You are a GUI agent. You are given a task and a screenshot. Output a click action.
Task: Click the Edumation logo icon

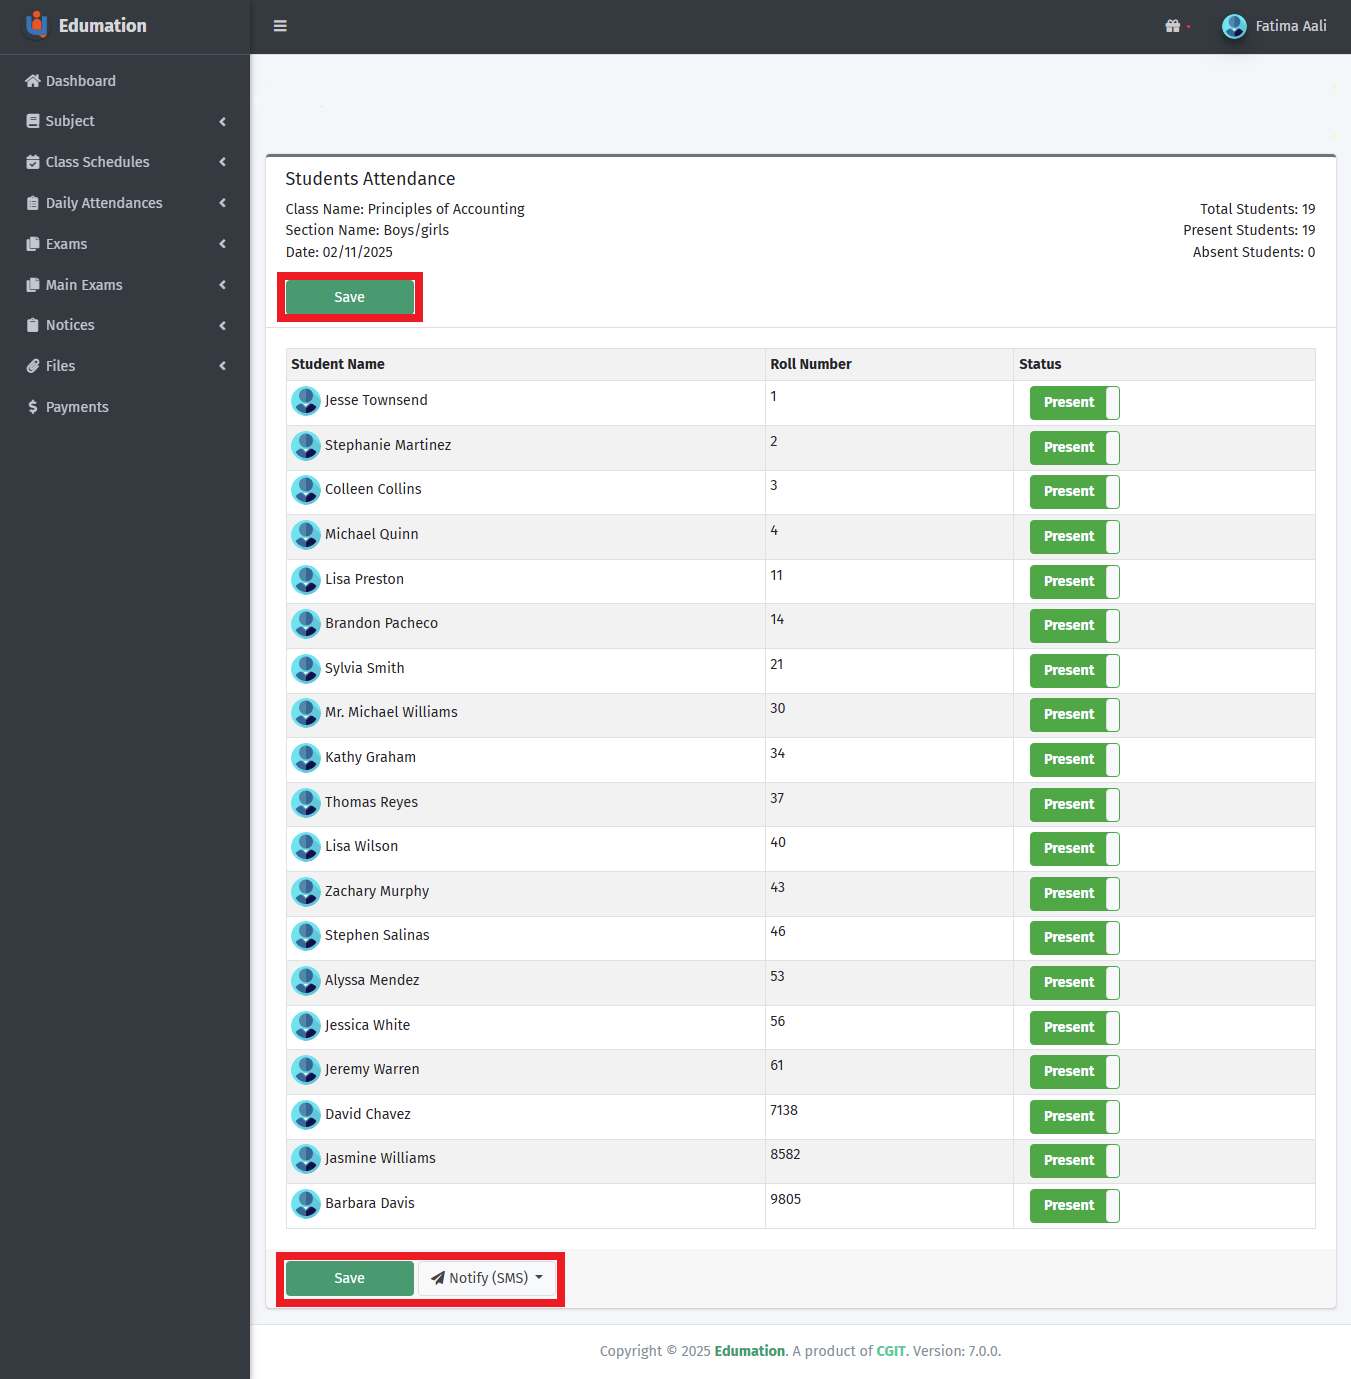click(37, 25)
